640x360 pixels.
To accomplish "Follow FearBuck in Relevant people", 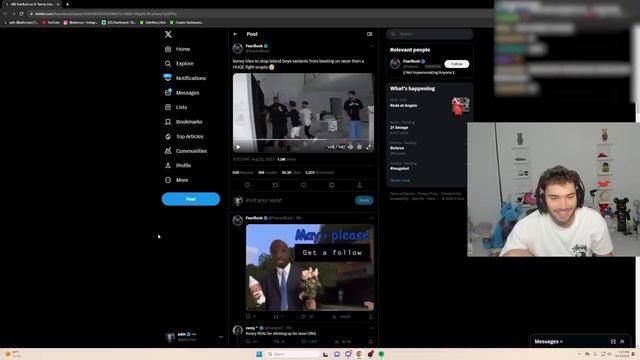I will click(x=456, y=64).
